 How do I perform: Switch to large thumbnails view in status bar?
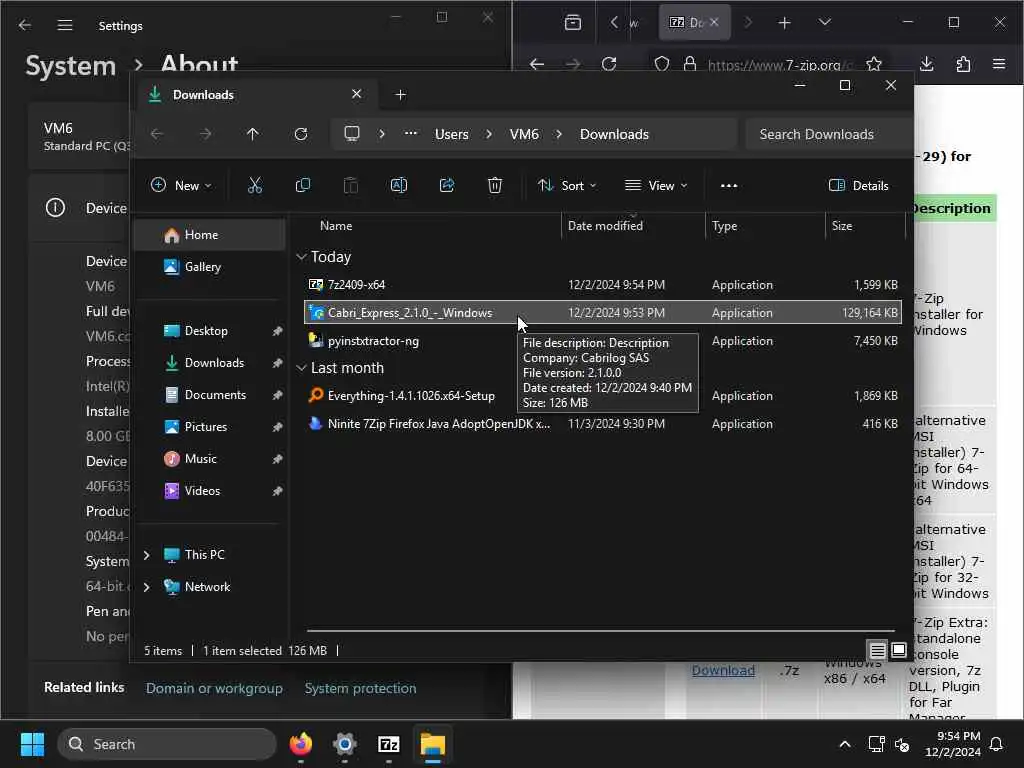pyautogui.click(x=899, y=650)
